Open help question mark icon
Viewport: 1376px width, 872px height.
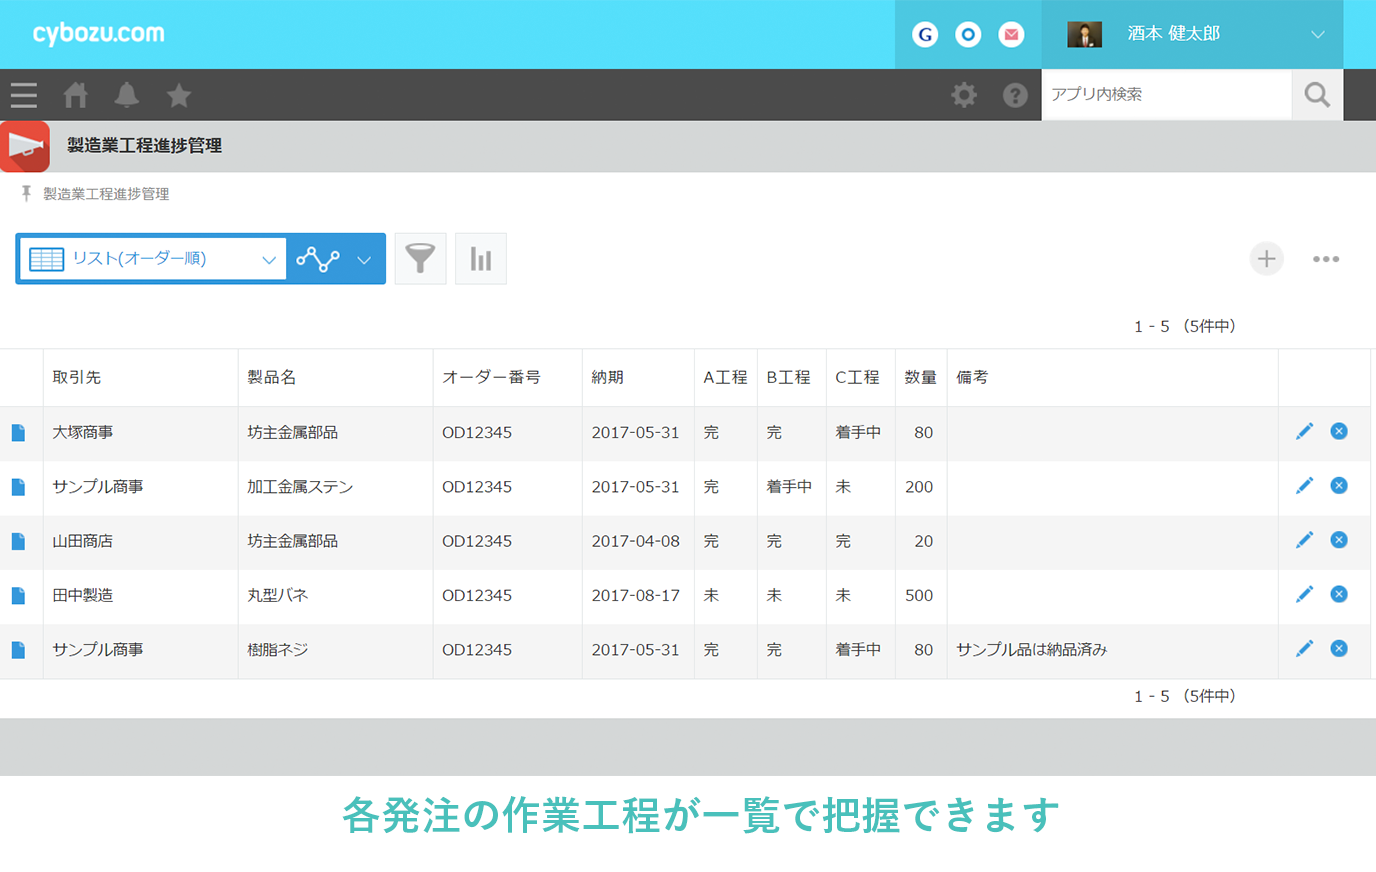coord(1015,95)
